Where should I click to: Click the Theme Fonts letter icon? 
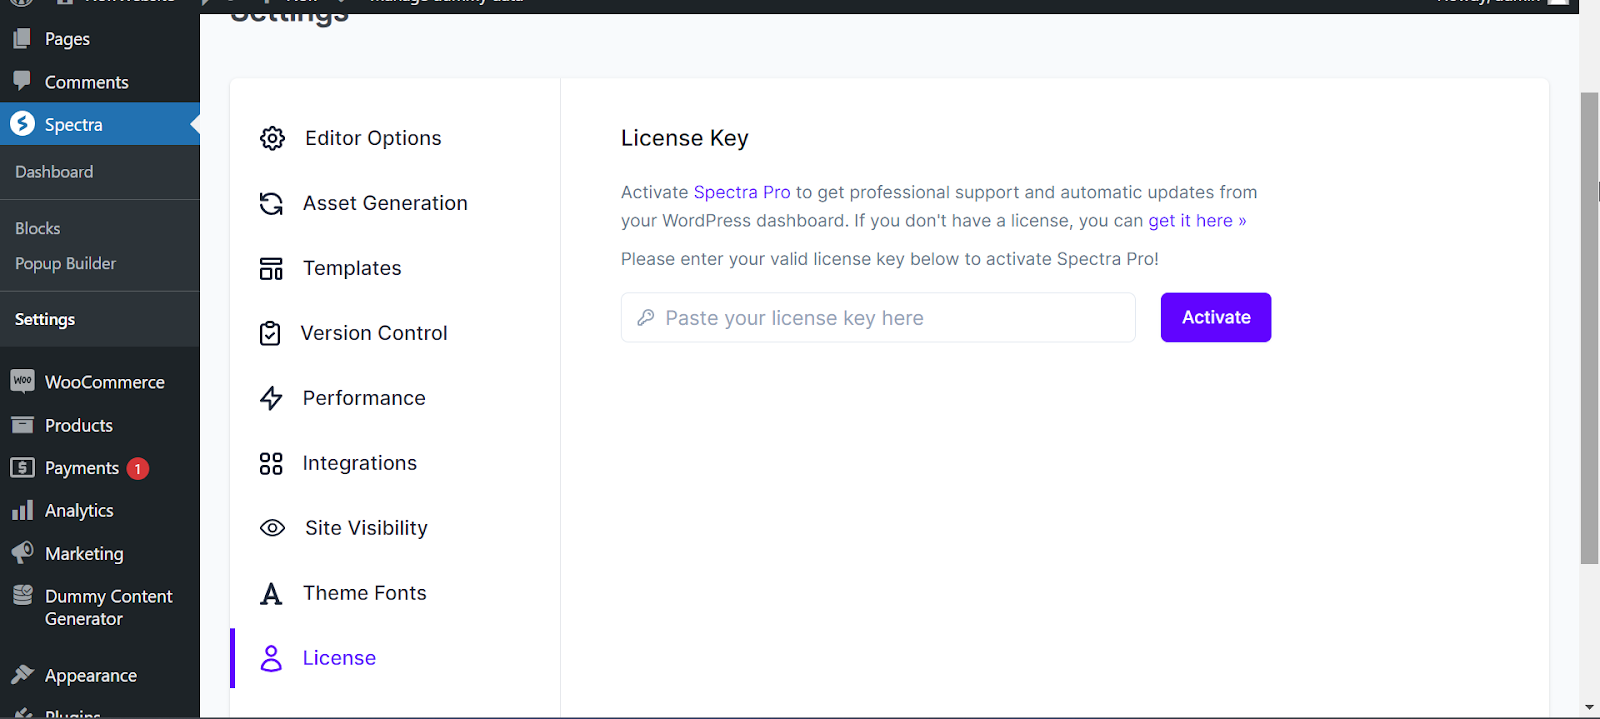click(x=271, y=594)
